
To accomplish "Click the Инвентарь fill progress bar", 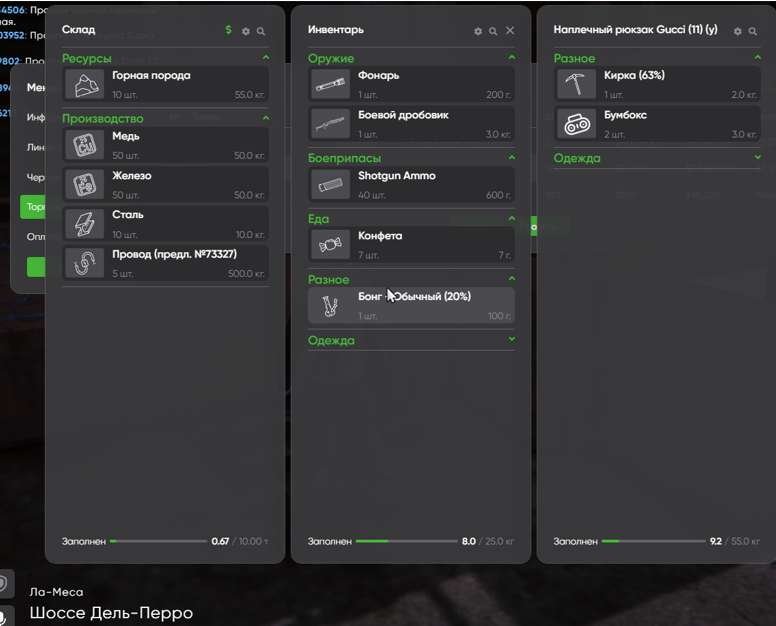I will click(x=406, y=541).
